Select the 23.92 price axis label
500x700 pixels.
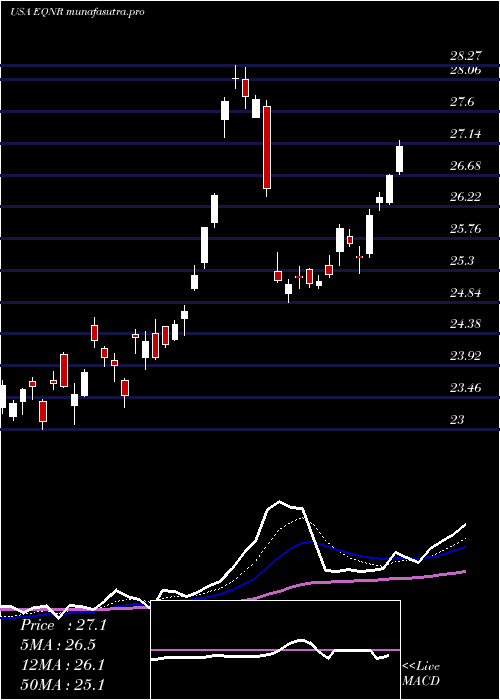tap(466, 356)
